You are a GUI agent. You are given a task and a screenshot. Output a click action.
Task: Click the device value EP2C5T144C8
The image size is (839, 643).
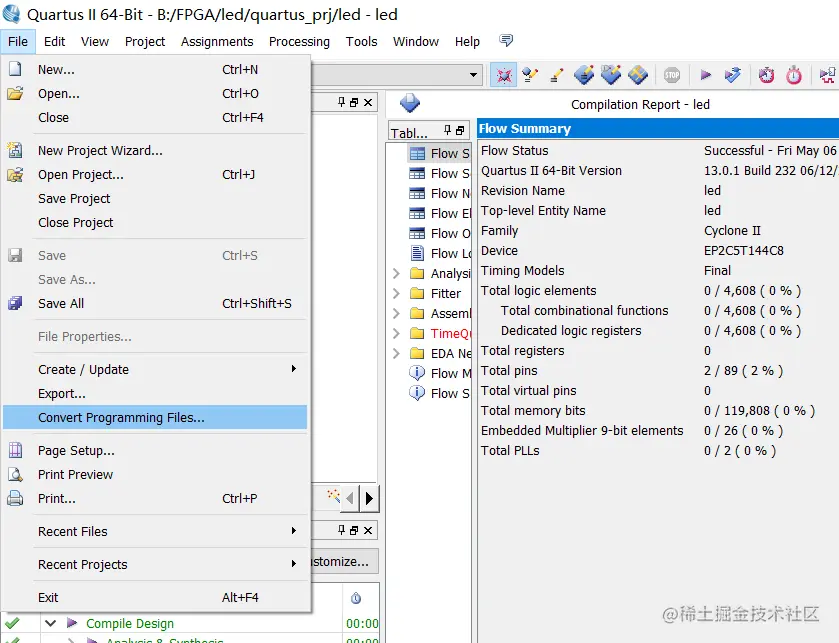click(x=743, y=250)
